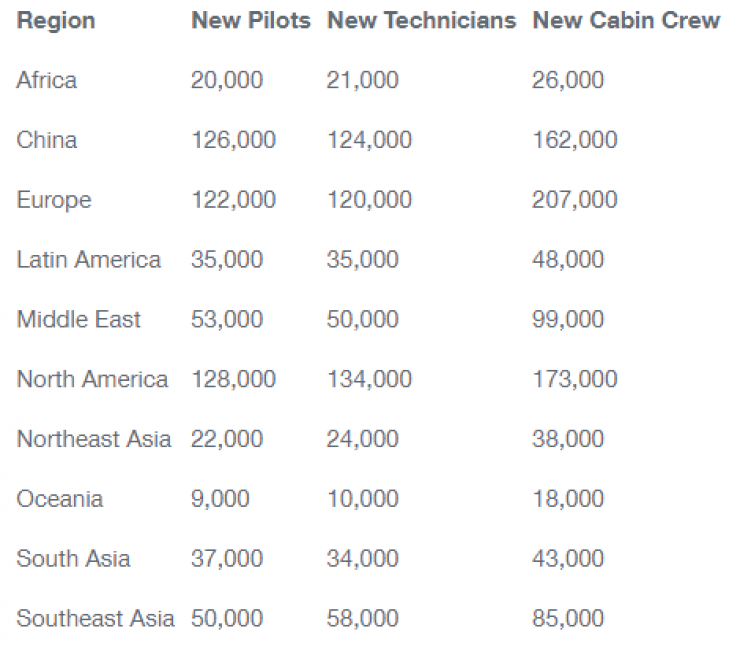Click the New Technicians column header
Viewport: 740px width, 658px height.
point(421,20)
